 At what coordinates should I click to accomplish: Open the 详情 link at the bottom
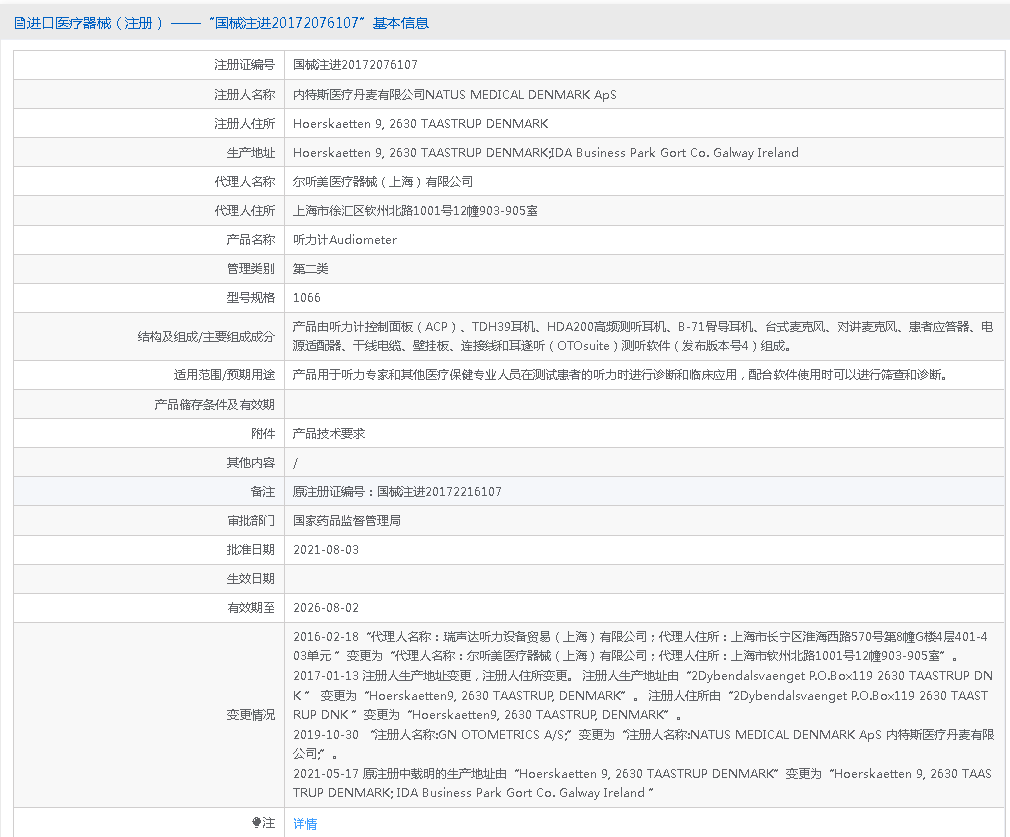[x=305, y=824]
